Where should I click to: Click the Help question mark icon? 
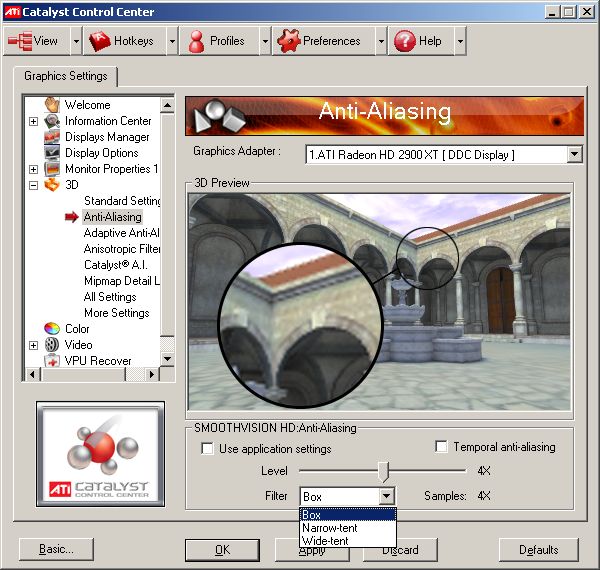pyautogui.click(x=404, y=41)
